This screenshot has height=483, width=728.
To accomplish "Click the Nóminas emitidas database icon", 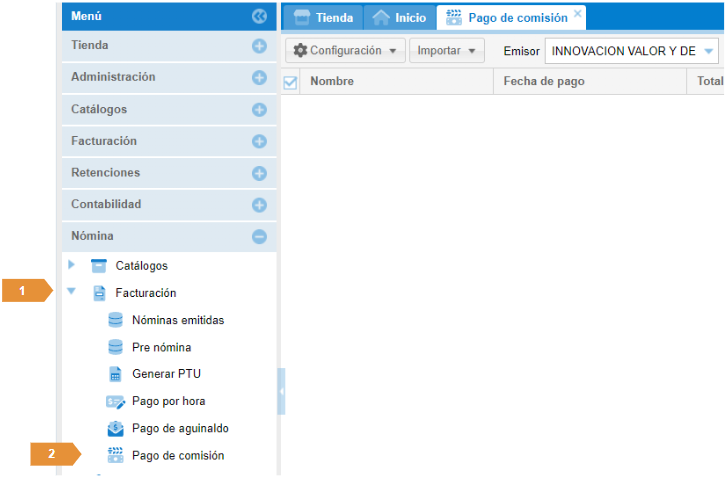I will point(115,320).
